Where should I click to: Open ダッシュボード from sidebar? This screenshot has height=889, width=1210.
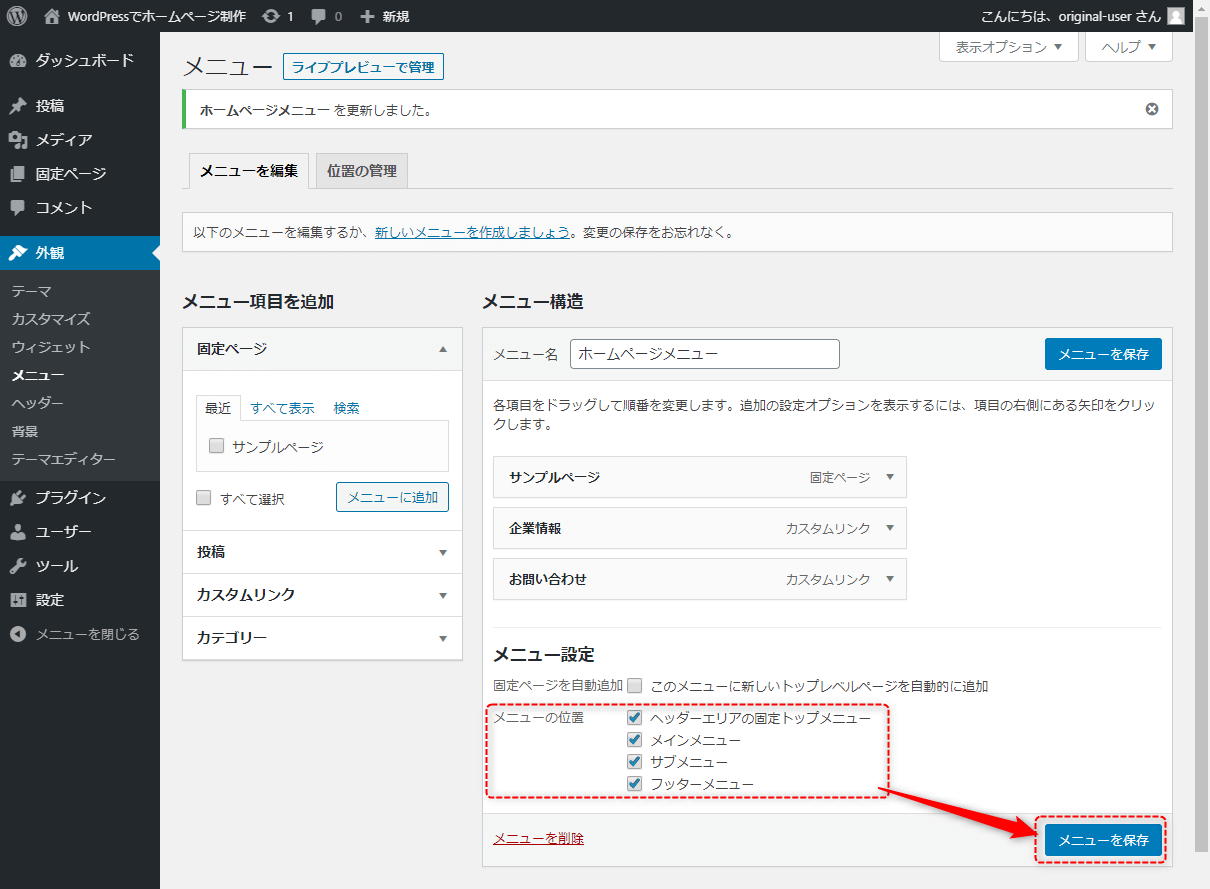coord(80,60)
